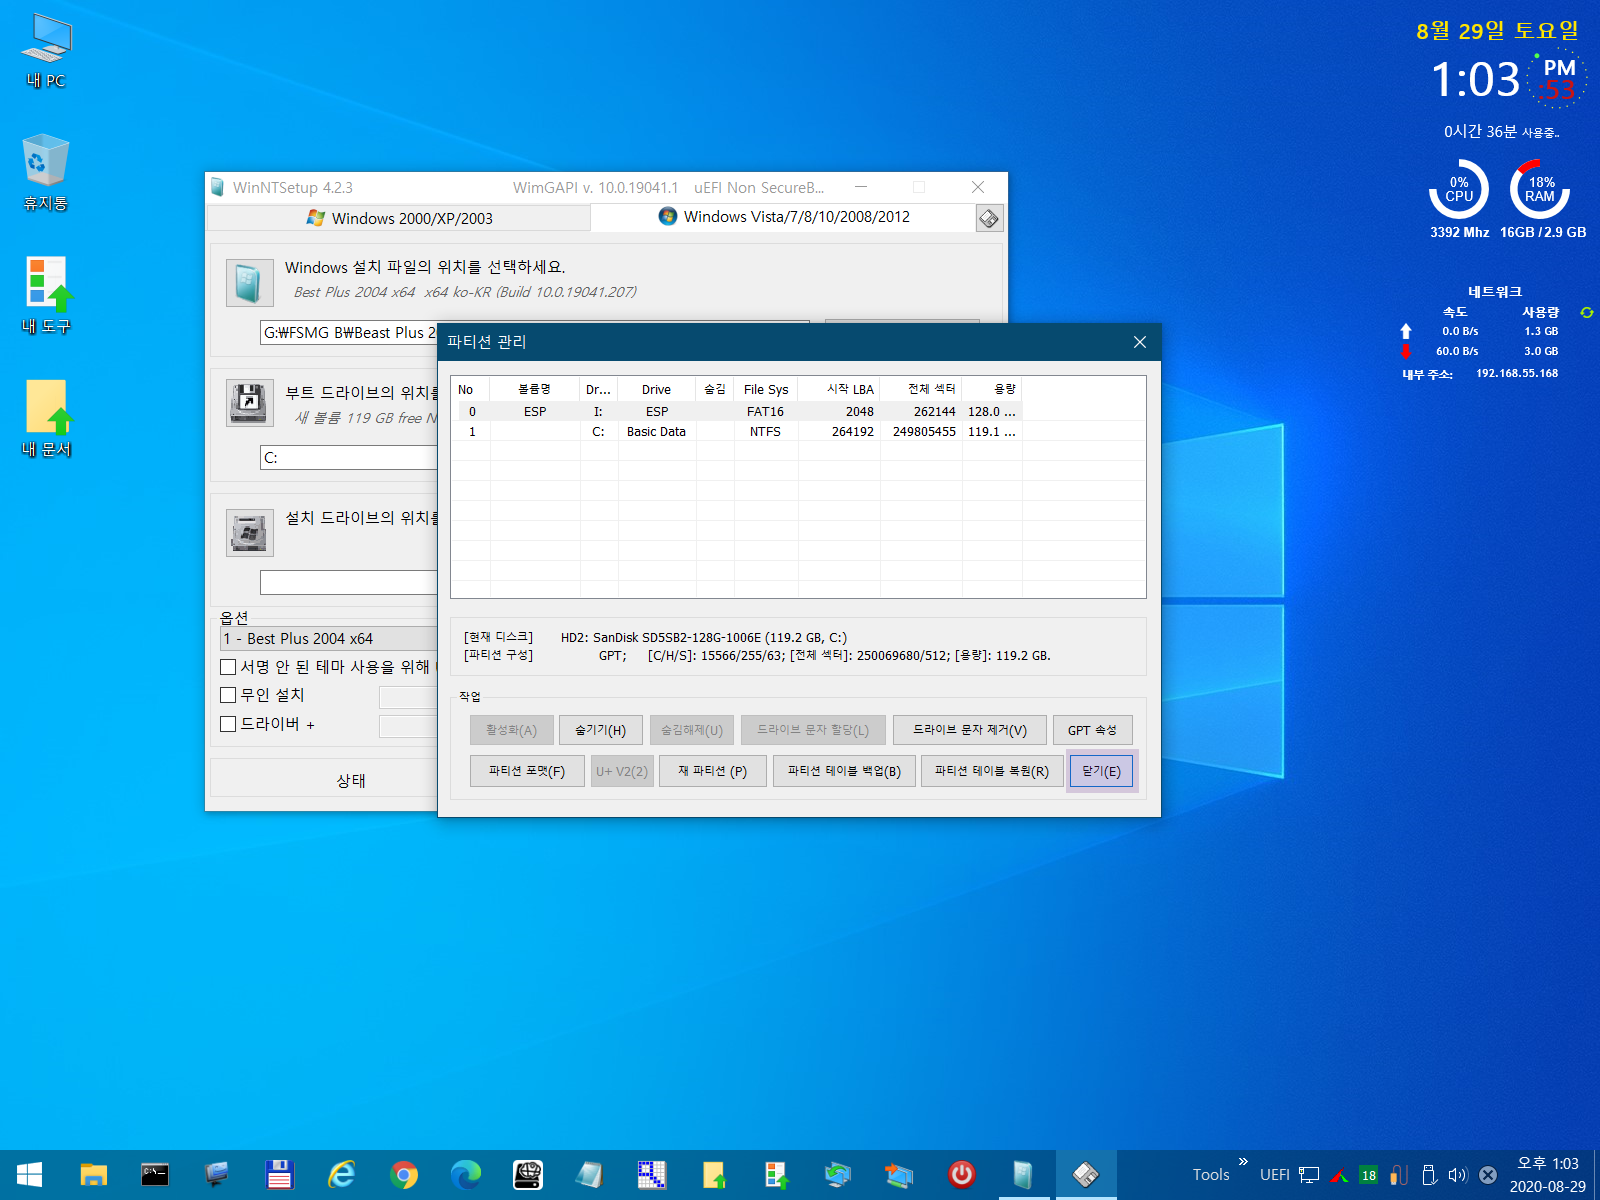Open File Explorer from the taskbar
Viewport: 1600px width, 1200px height.
click(93, 1175)
